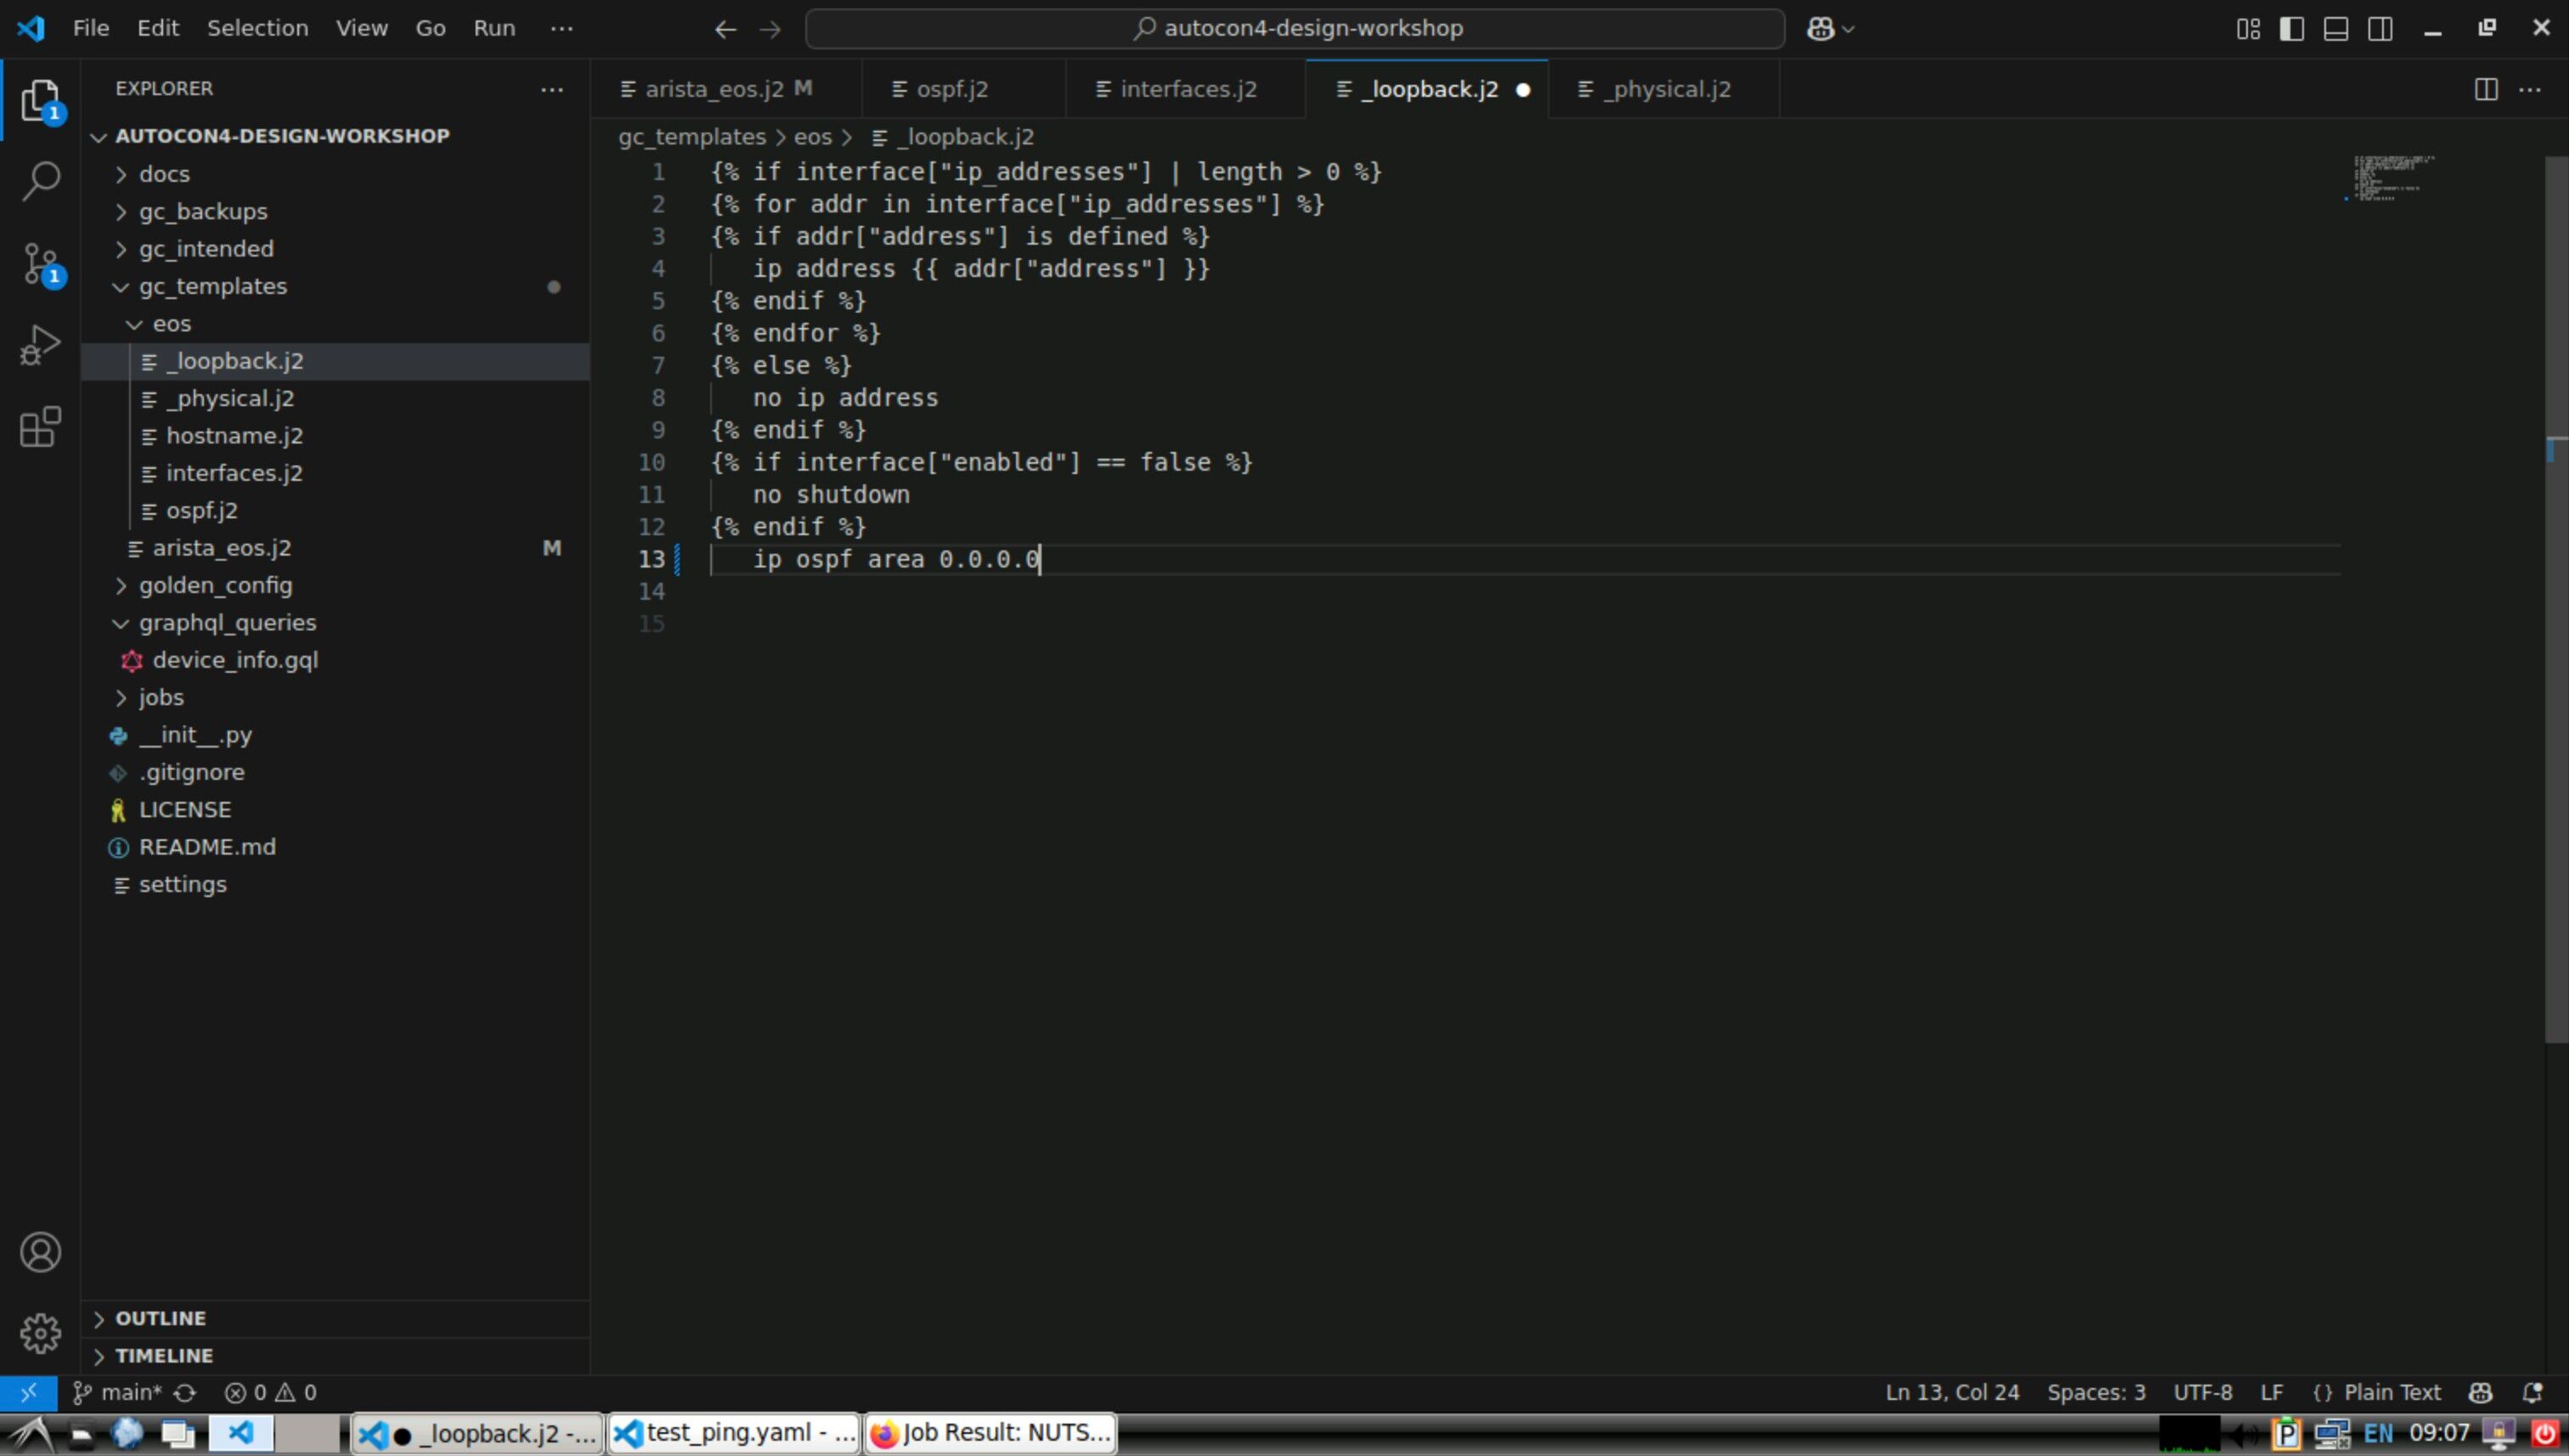Open the Copilot chat icon in title bar

[1820, 29]
